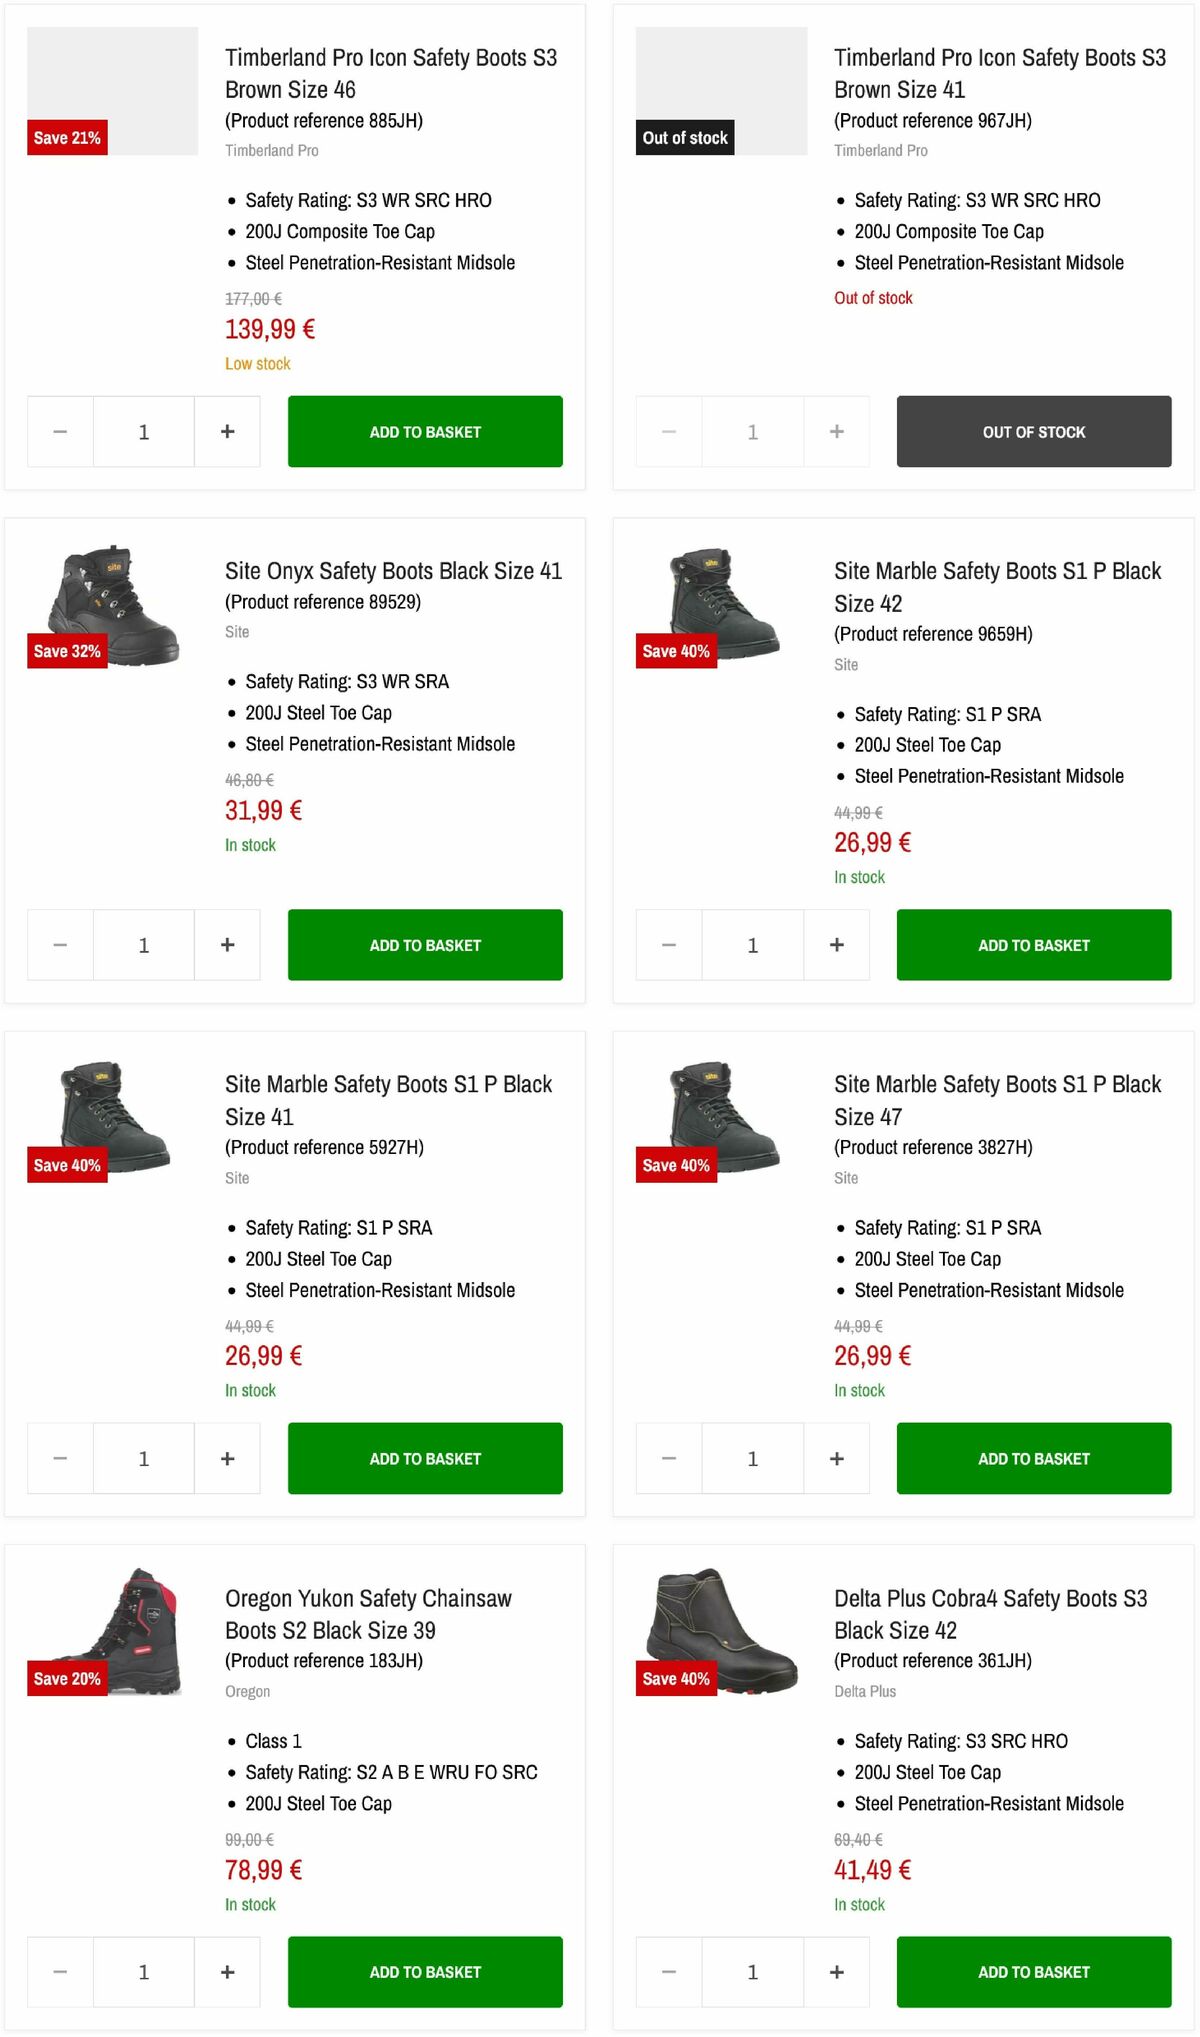The height and width of the screenshot is (2037, 1200).
Task: Add Delta Plus Cobra4 boots to basket
Action: click(1033, 1971)
